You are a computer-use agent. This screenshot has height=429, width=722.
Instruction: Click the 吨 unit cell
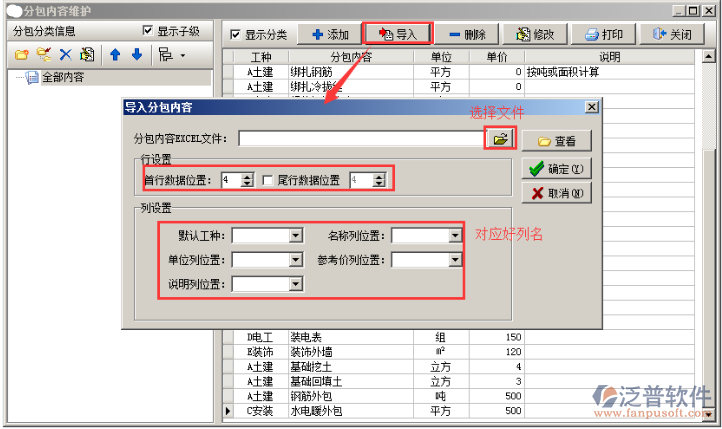point(441,396)
